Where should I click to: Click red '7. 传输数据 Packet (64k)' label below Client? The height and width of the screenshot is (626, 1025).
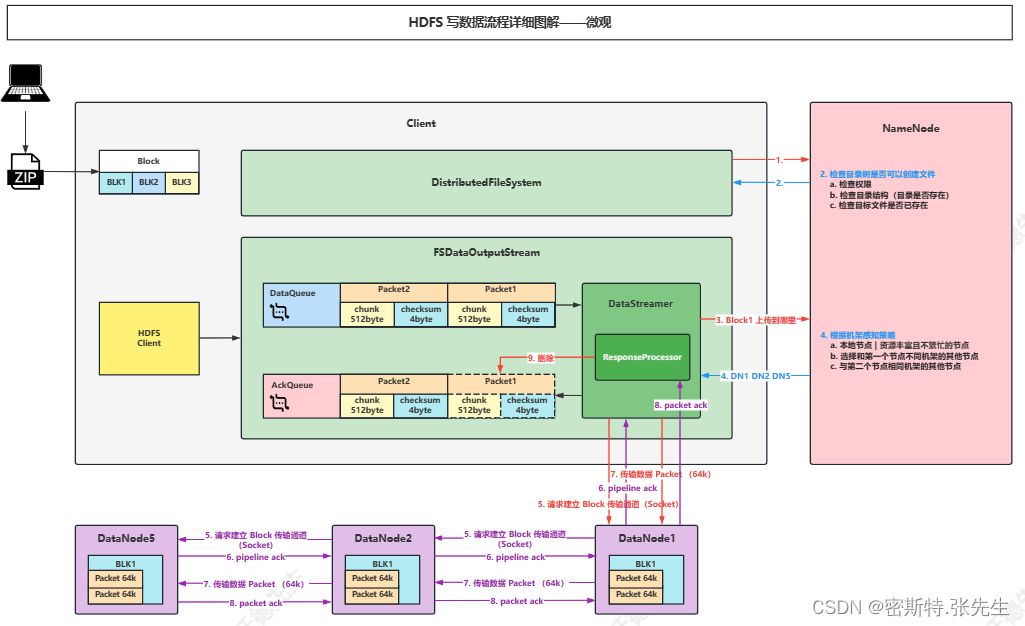point(660,474)
